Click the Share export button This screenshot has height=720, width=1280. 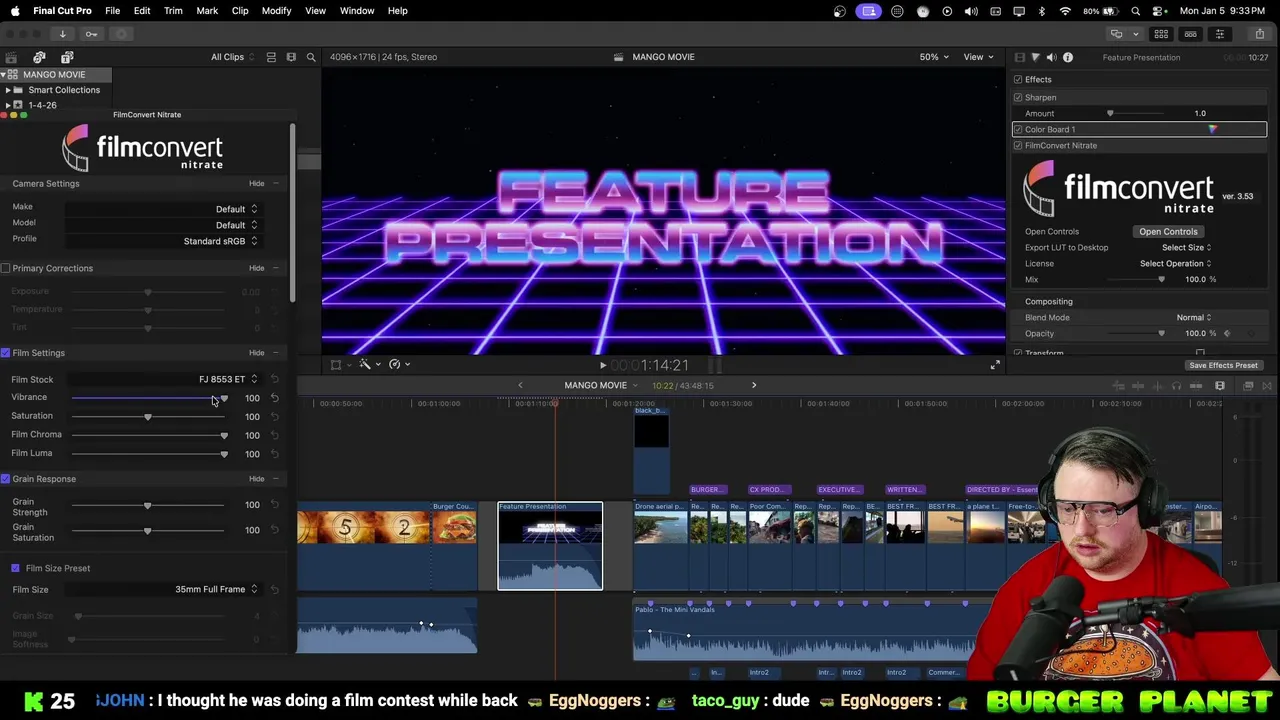[1260, 34]
